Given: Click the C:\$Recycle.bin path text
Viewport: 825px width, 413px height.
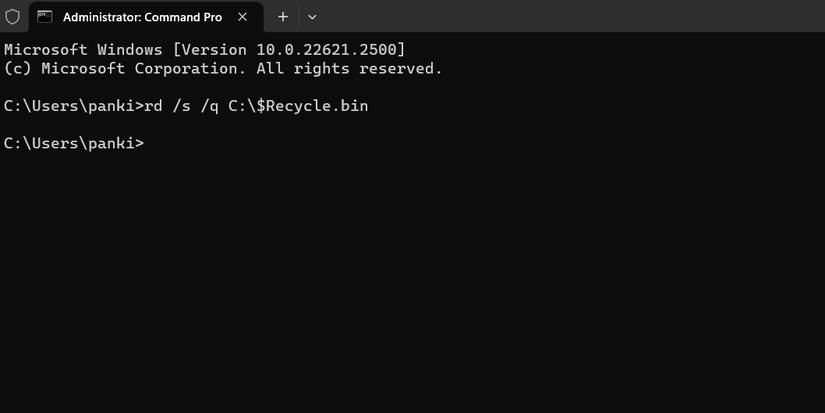Looking at the screenshot, I should point(312,105).
